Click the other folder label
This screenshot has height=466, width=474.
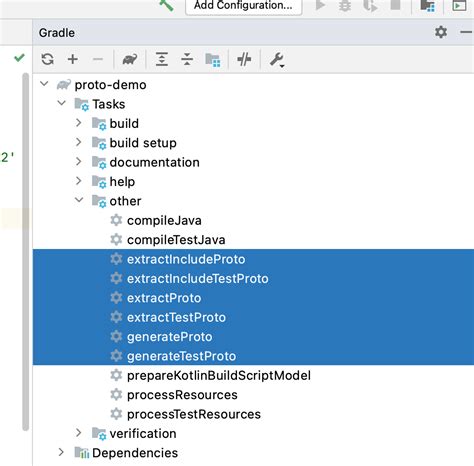click(125, 201)
